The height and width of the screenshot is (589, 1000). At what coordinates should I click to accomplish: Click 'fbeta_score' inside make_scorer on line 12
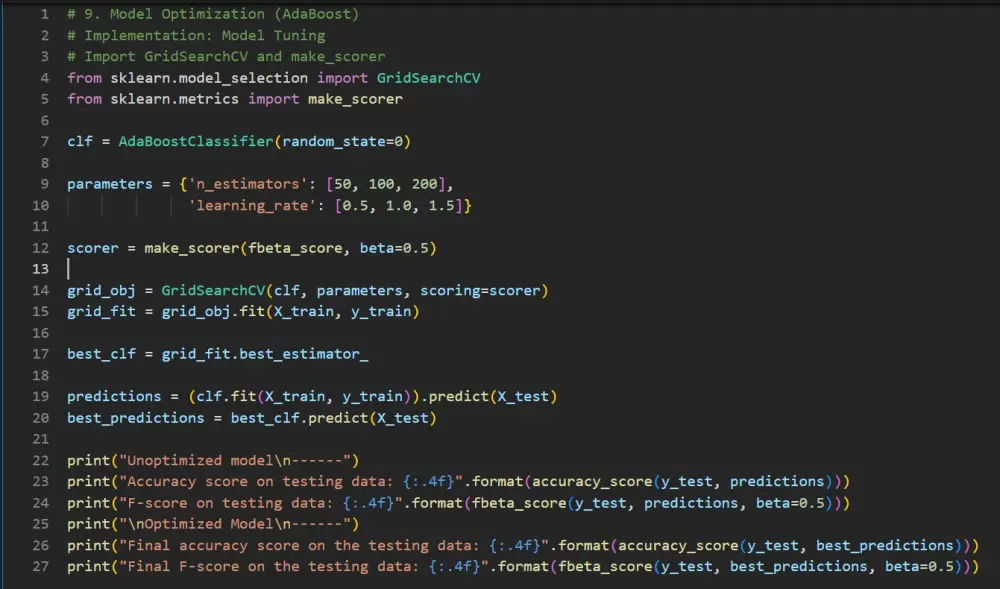click(295, 248)
